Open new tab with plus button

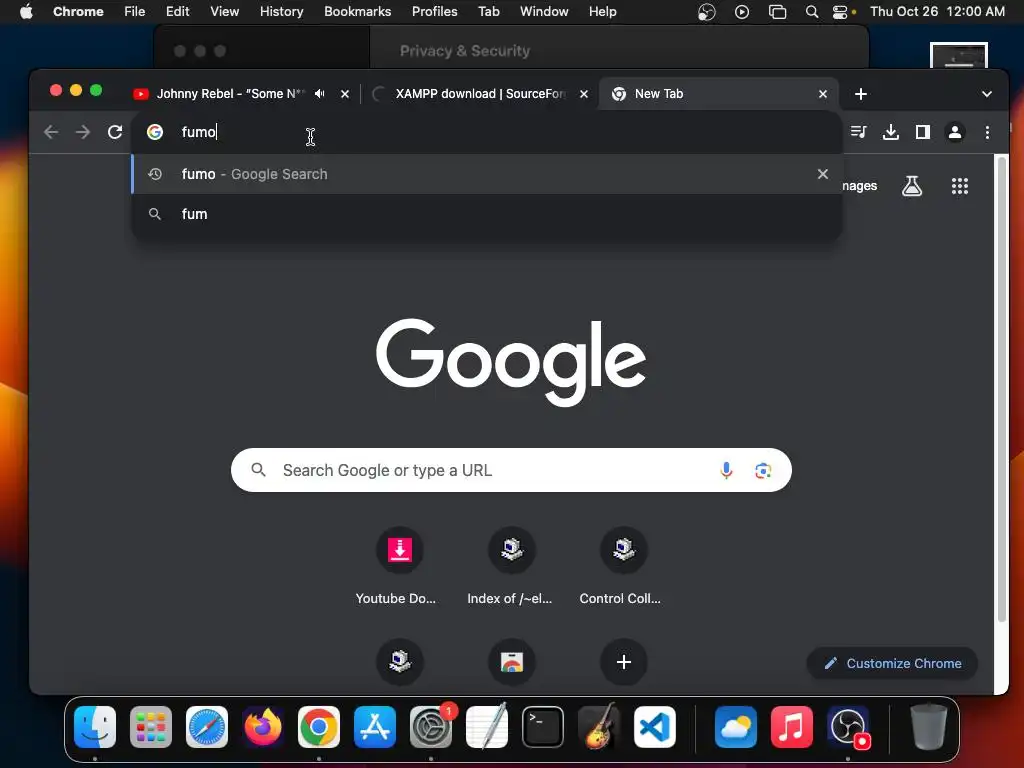[x=861, y=94]
